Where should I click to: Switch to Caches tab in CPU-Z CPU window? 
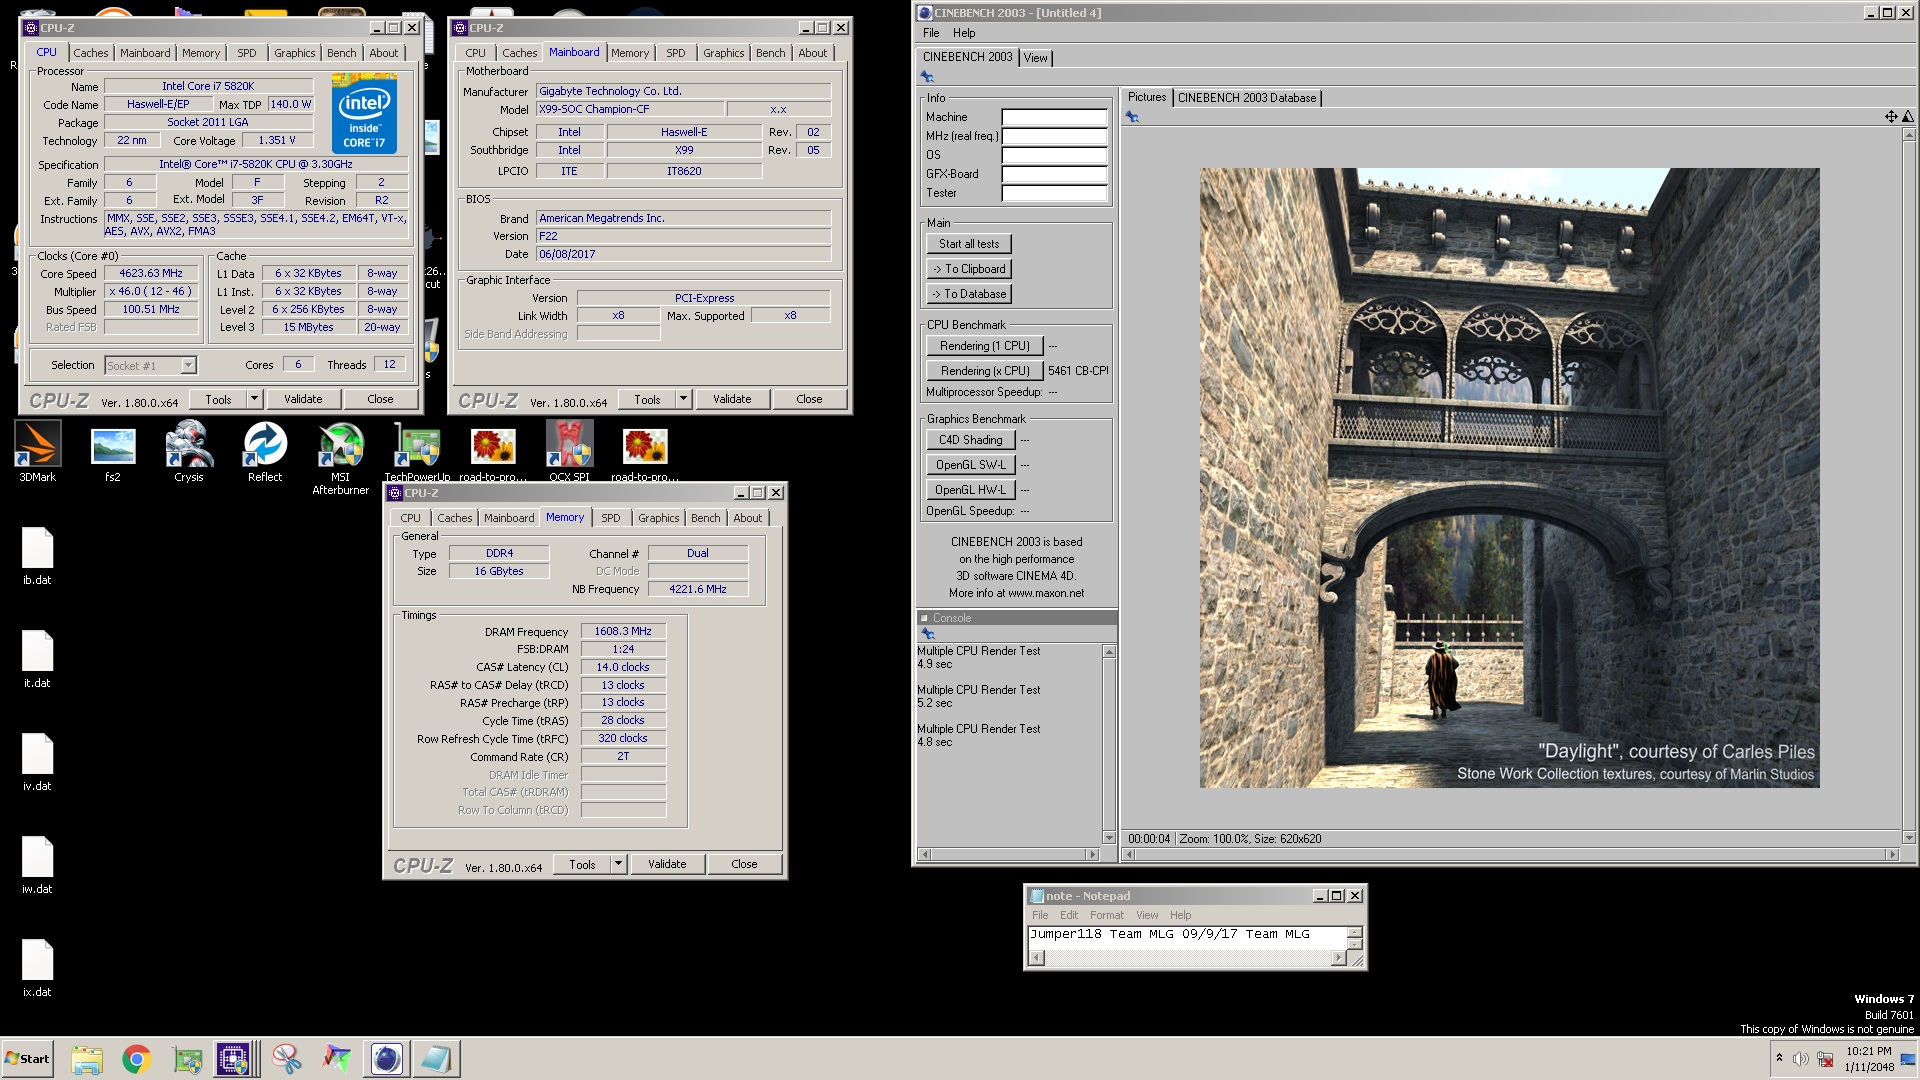tap(91, 53)
